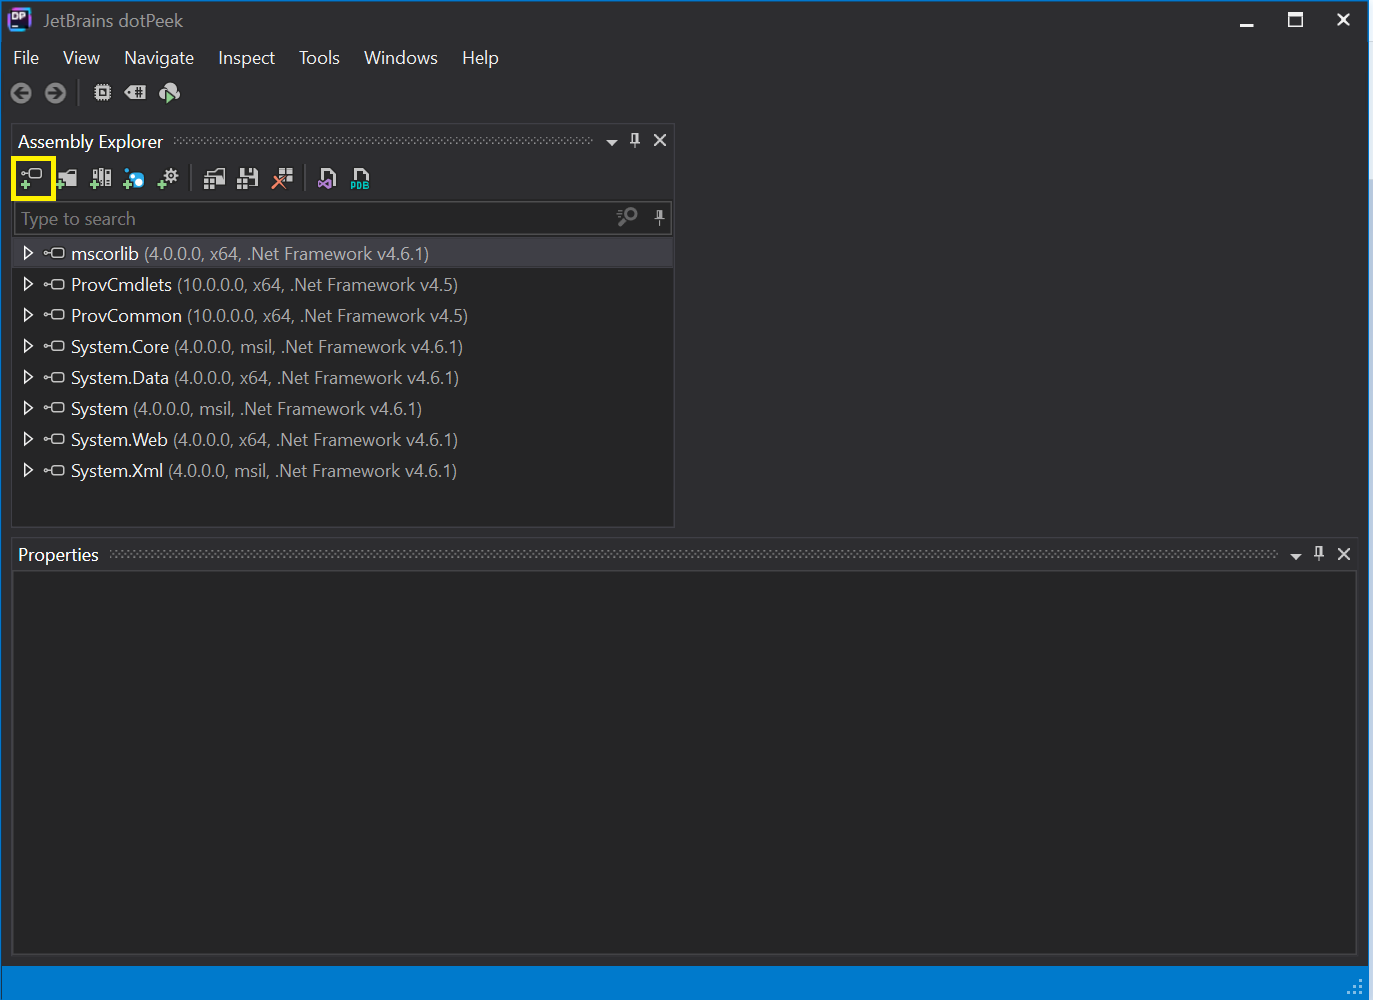Viewport: 1373px width, 1000px height.
Task: Expand the System.Web assembly node
Action: click(28, 439)
